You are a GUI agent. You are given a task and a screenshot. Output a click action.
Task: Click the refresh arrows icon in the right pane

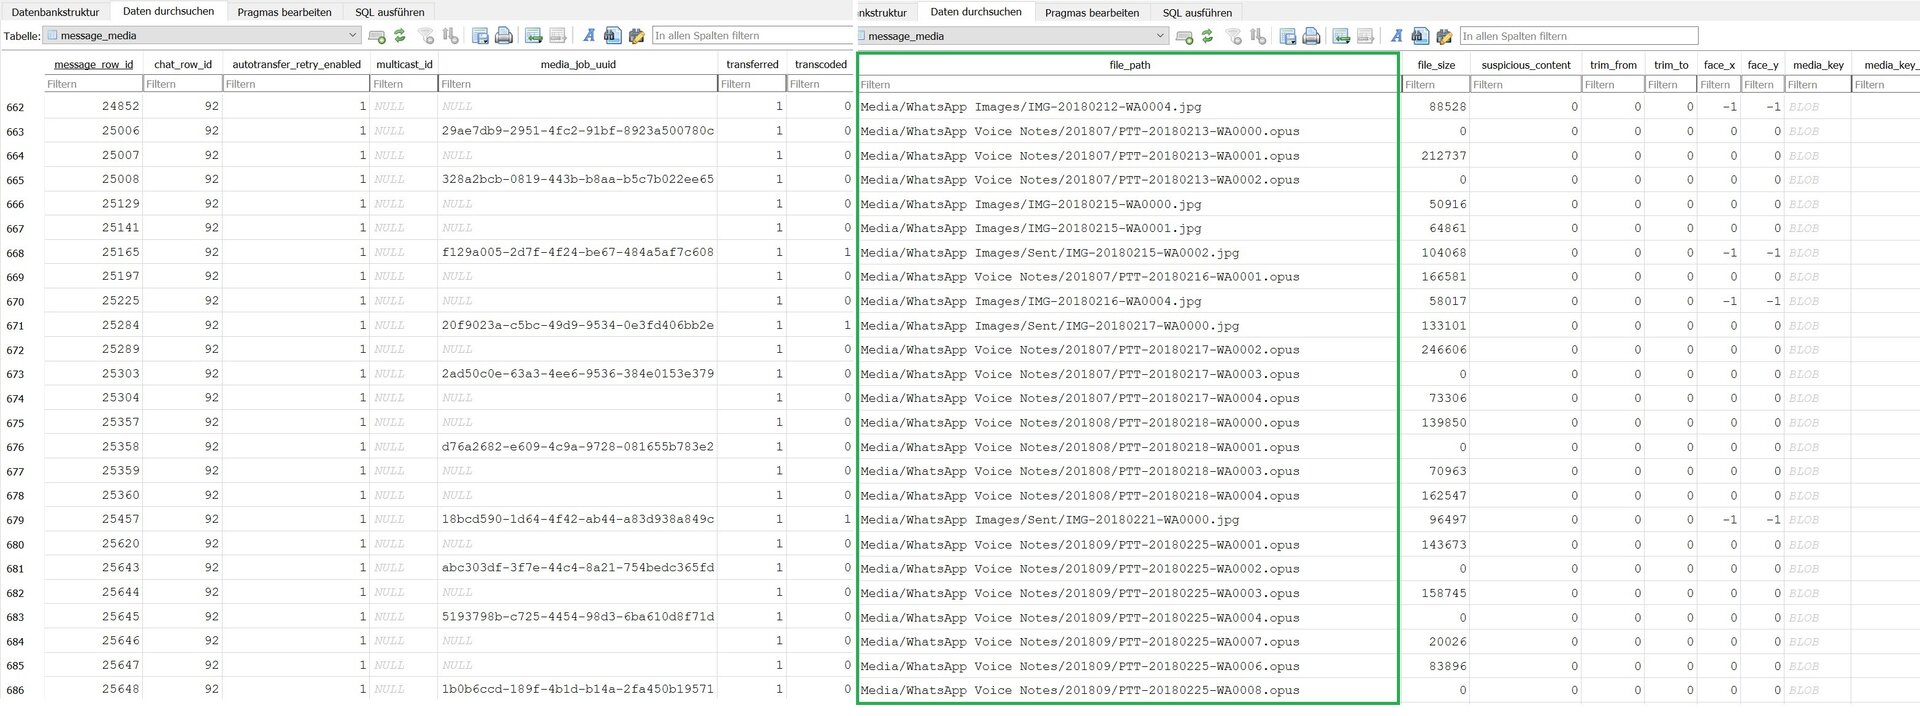1208,37
